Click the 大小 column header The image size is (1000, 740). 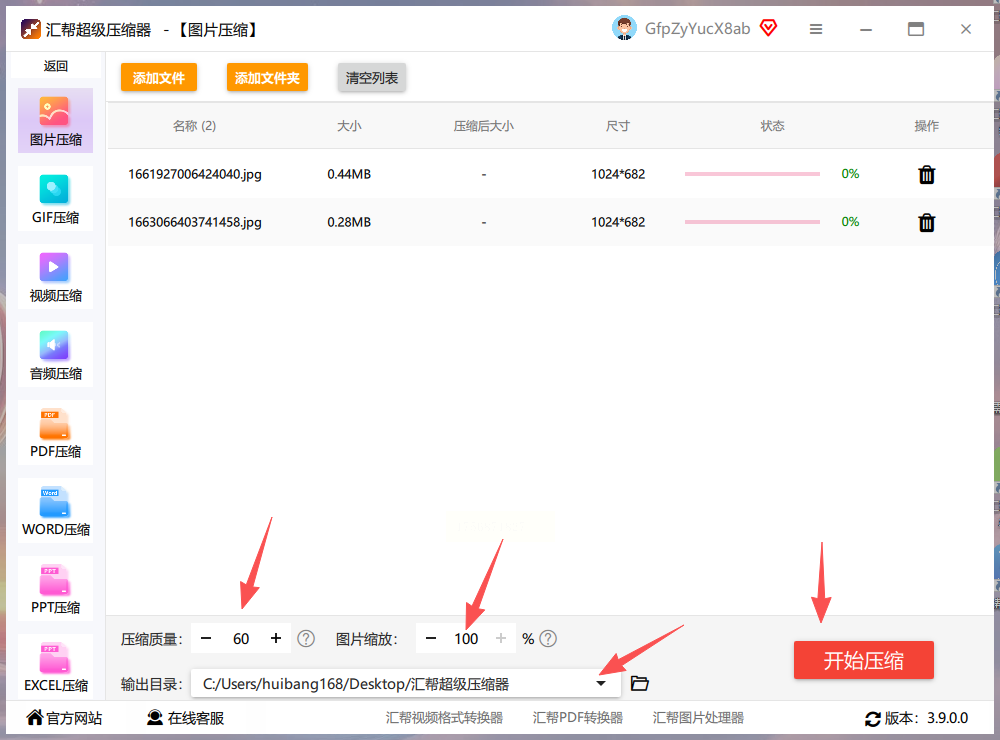point(349,126)
